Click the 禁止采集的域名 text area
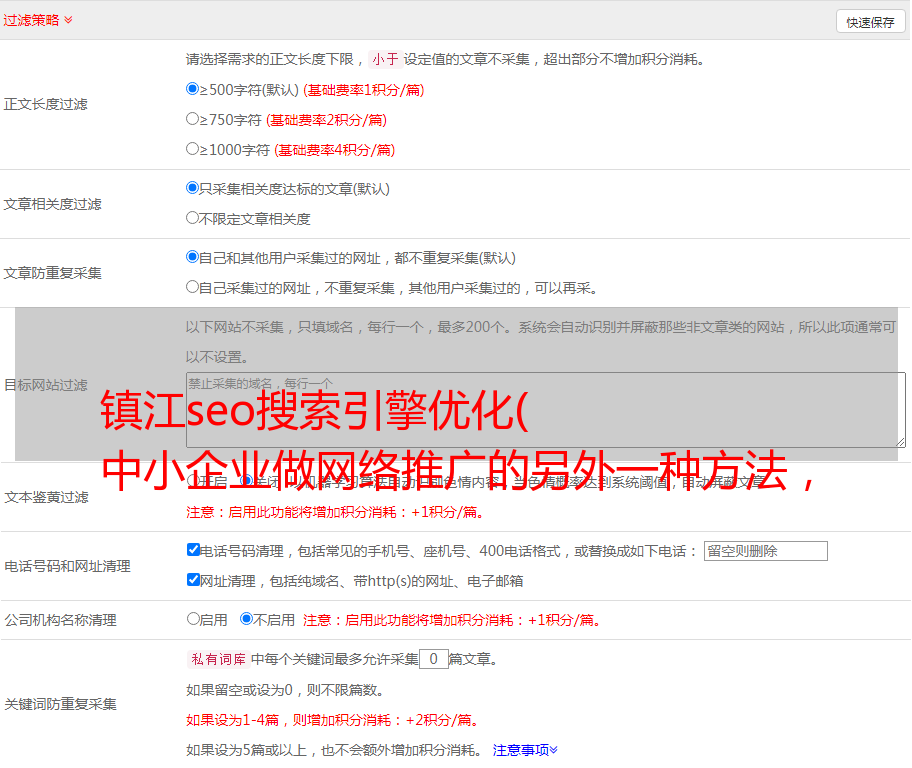Image resolution: width=912 pixels, height=768 pixels. (x=545, y=409)
